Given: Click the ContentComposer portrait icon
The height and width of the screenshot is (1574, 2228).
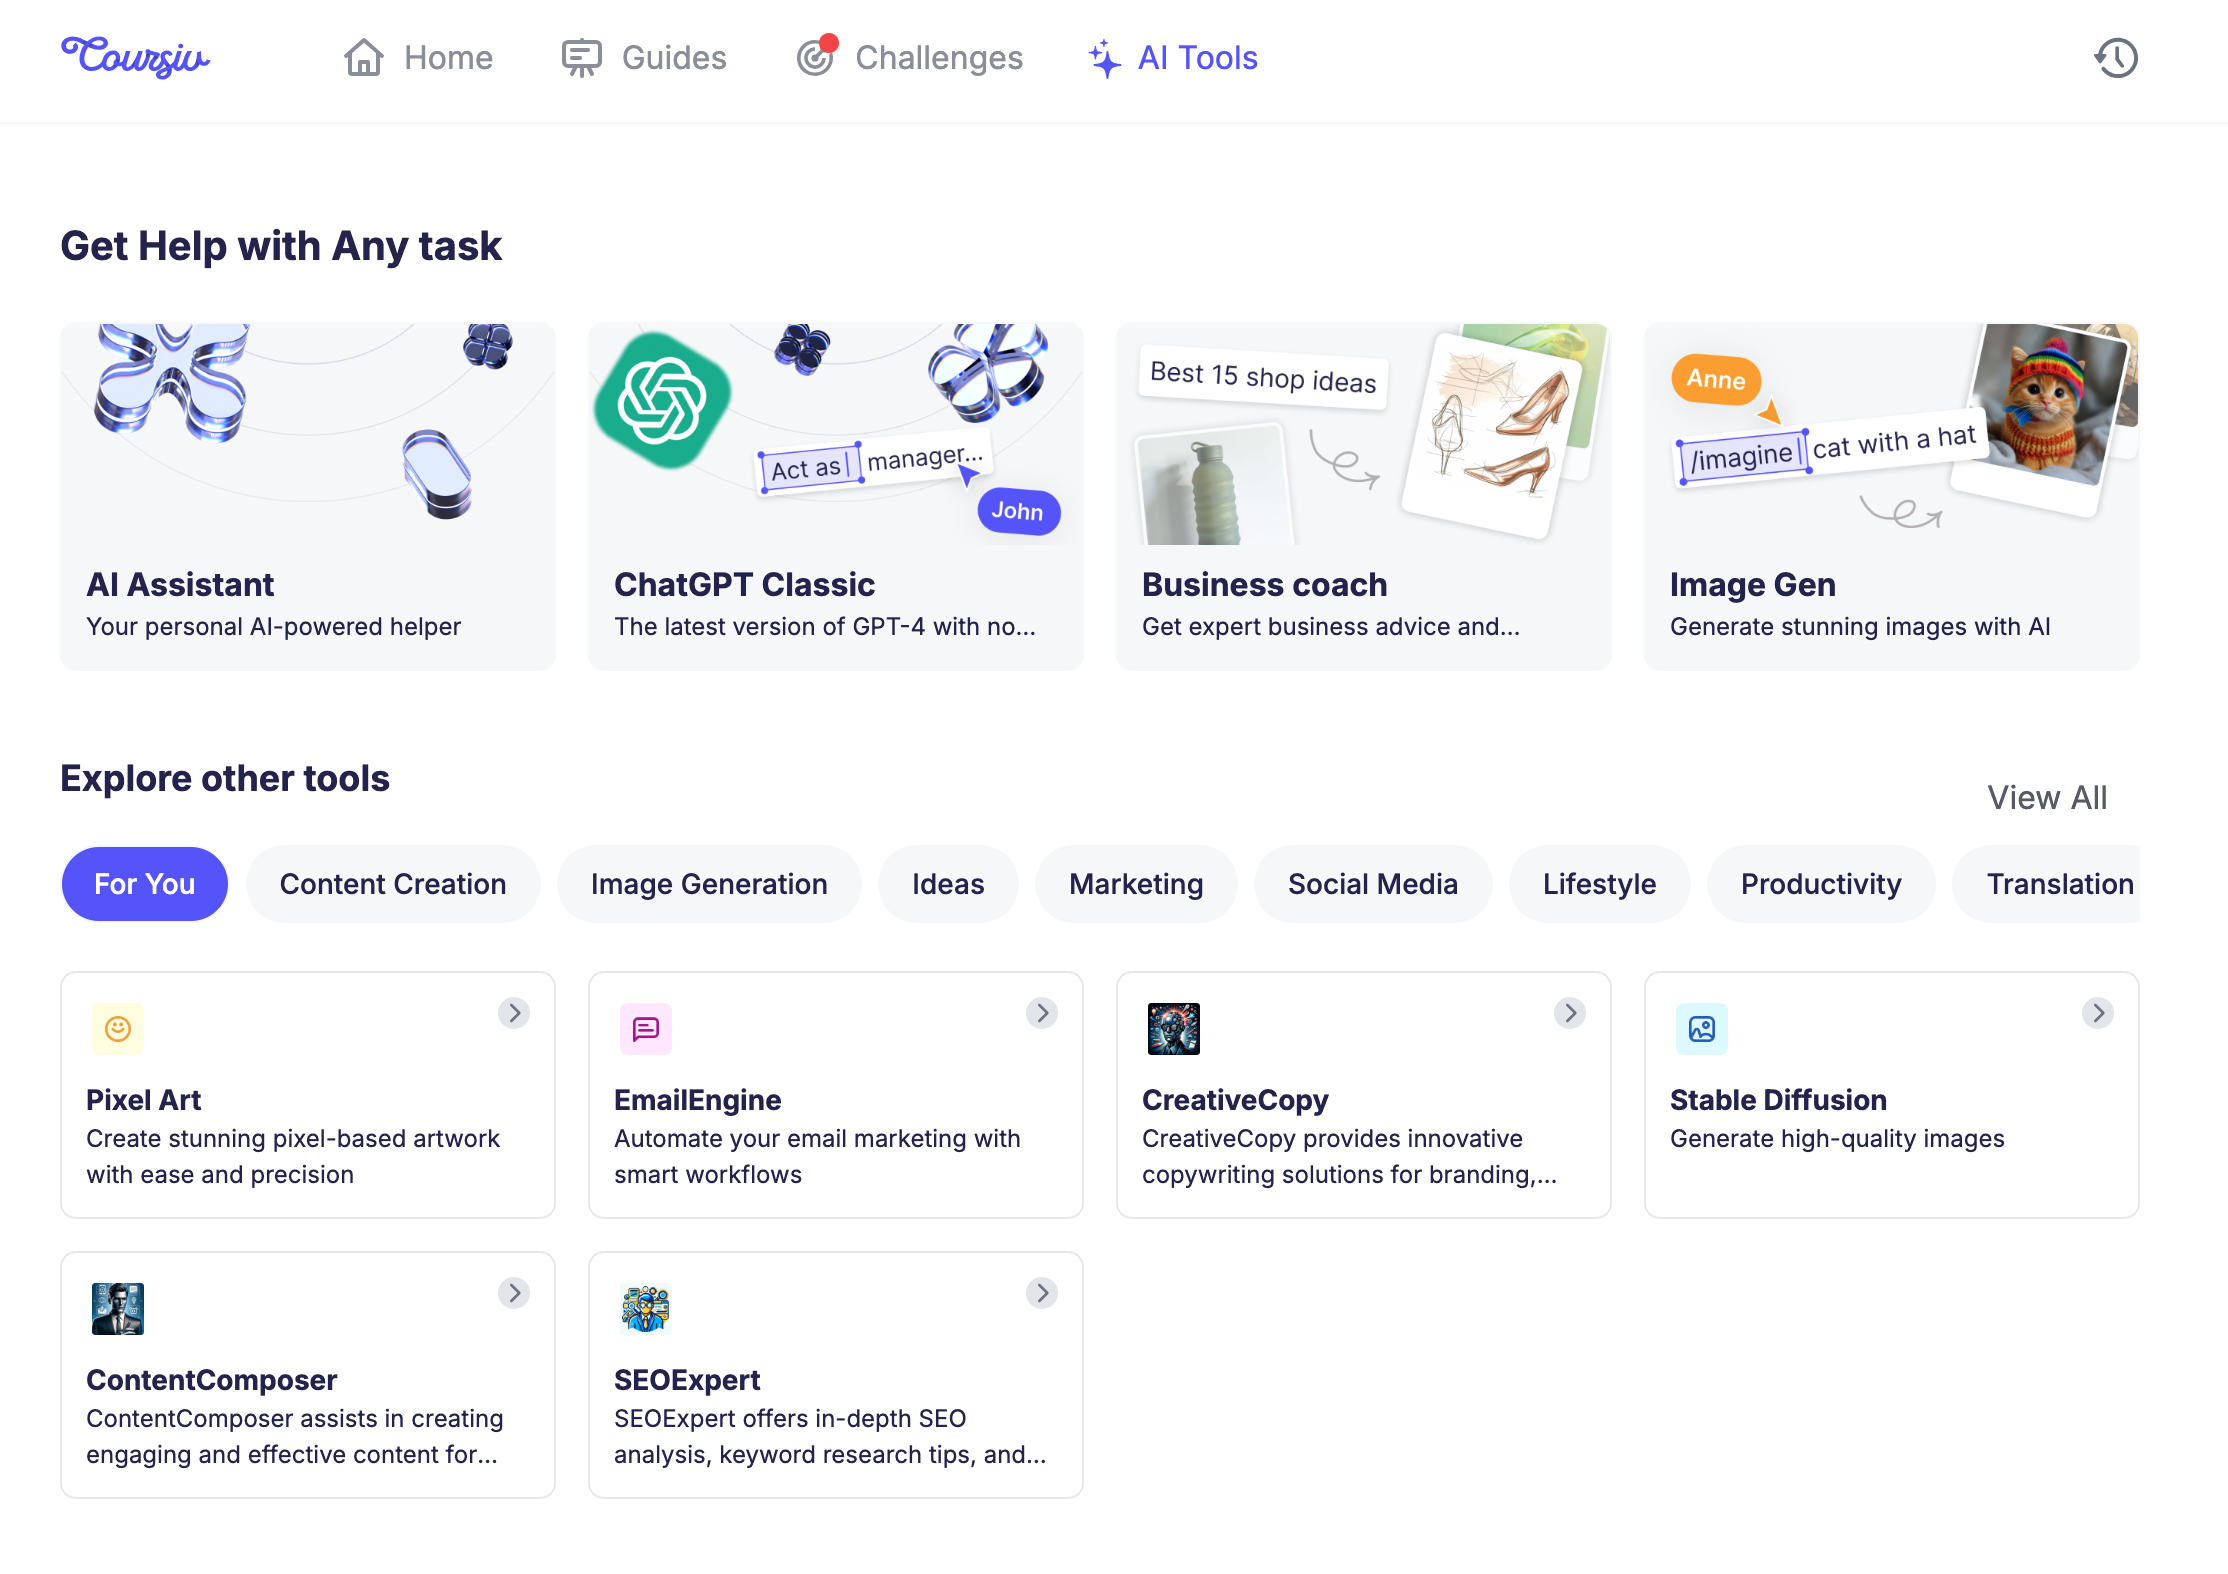Looking at the screenshot, I should point(118,1309).
